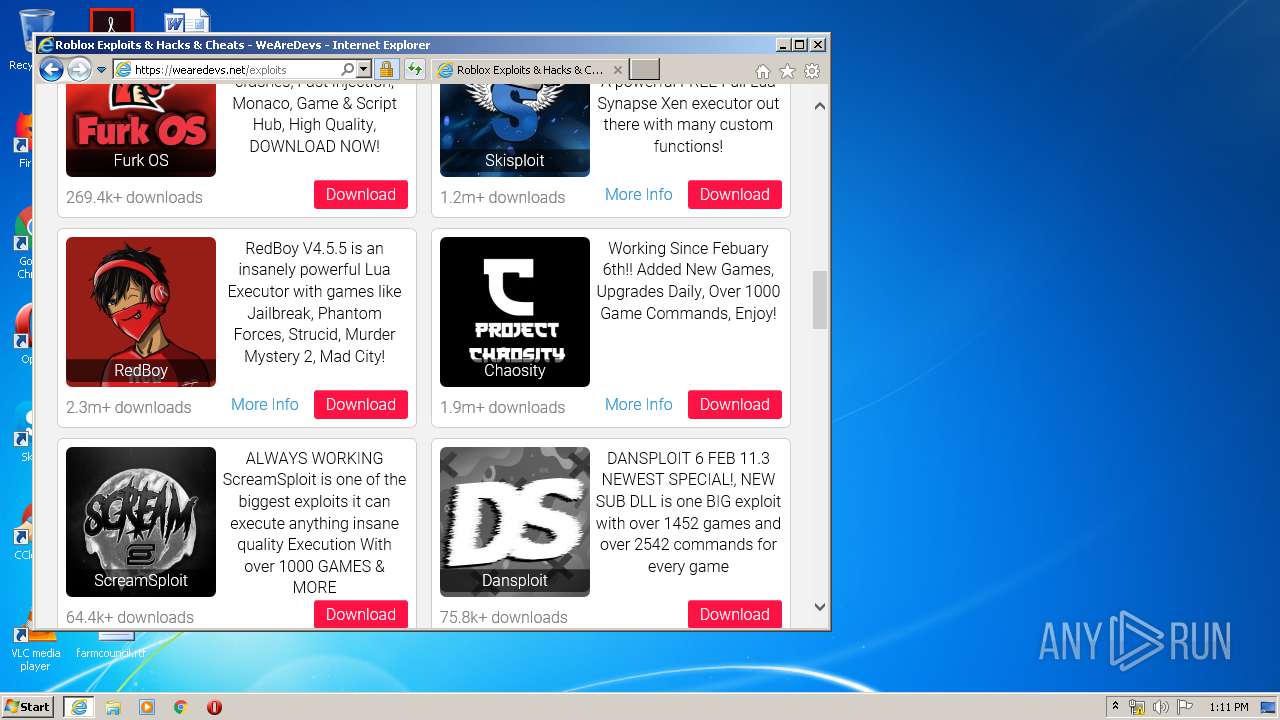Click the scrollbar up arrow
The image size is (1280, 720).
[820, 106]
